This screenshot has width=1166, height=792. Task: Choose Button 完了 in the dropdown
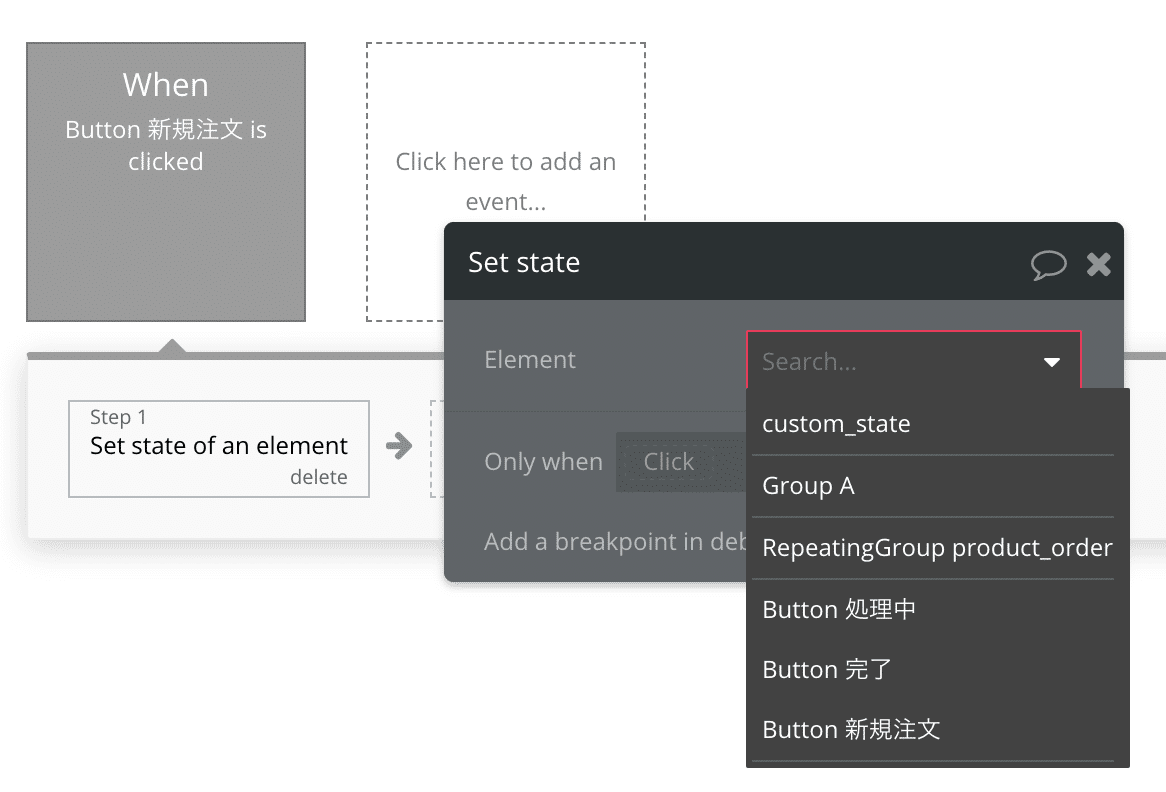click(x=826, y=669)
